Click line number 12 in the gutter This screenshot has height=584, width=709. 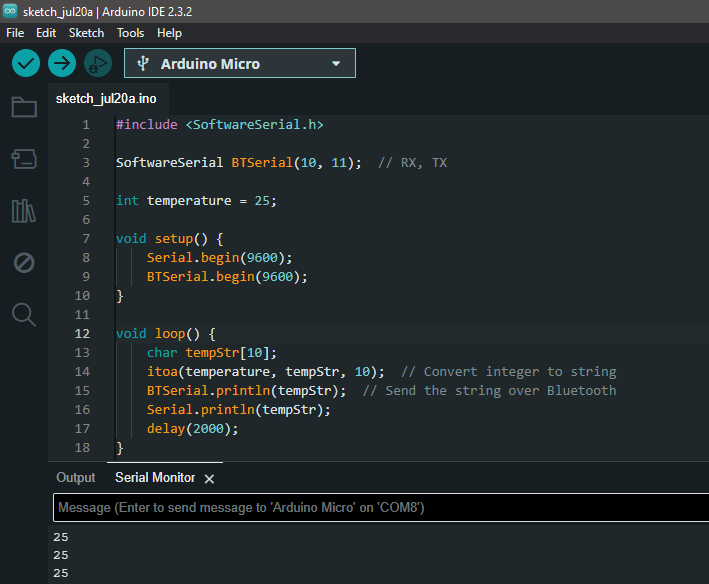(x=82, y=334)
